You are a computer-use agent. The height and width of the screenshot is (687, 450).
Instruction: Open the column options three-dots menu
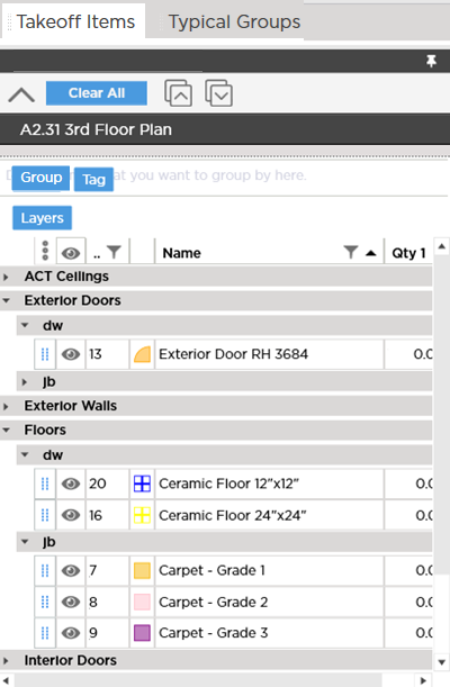45,251
